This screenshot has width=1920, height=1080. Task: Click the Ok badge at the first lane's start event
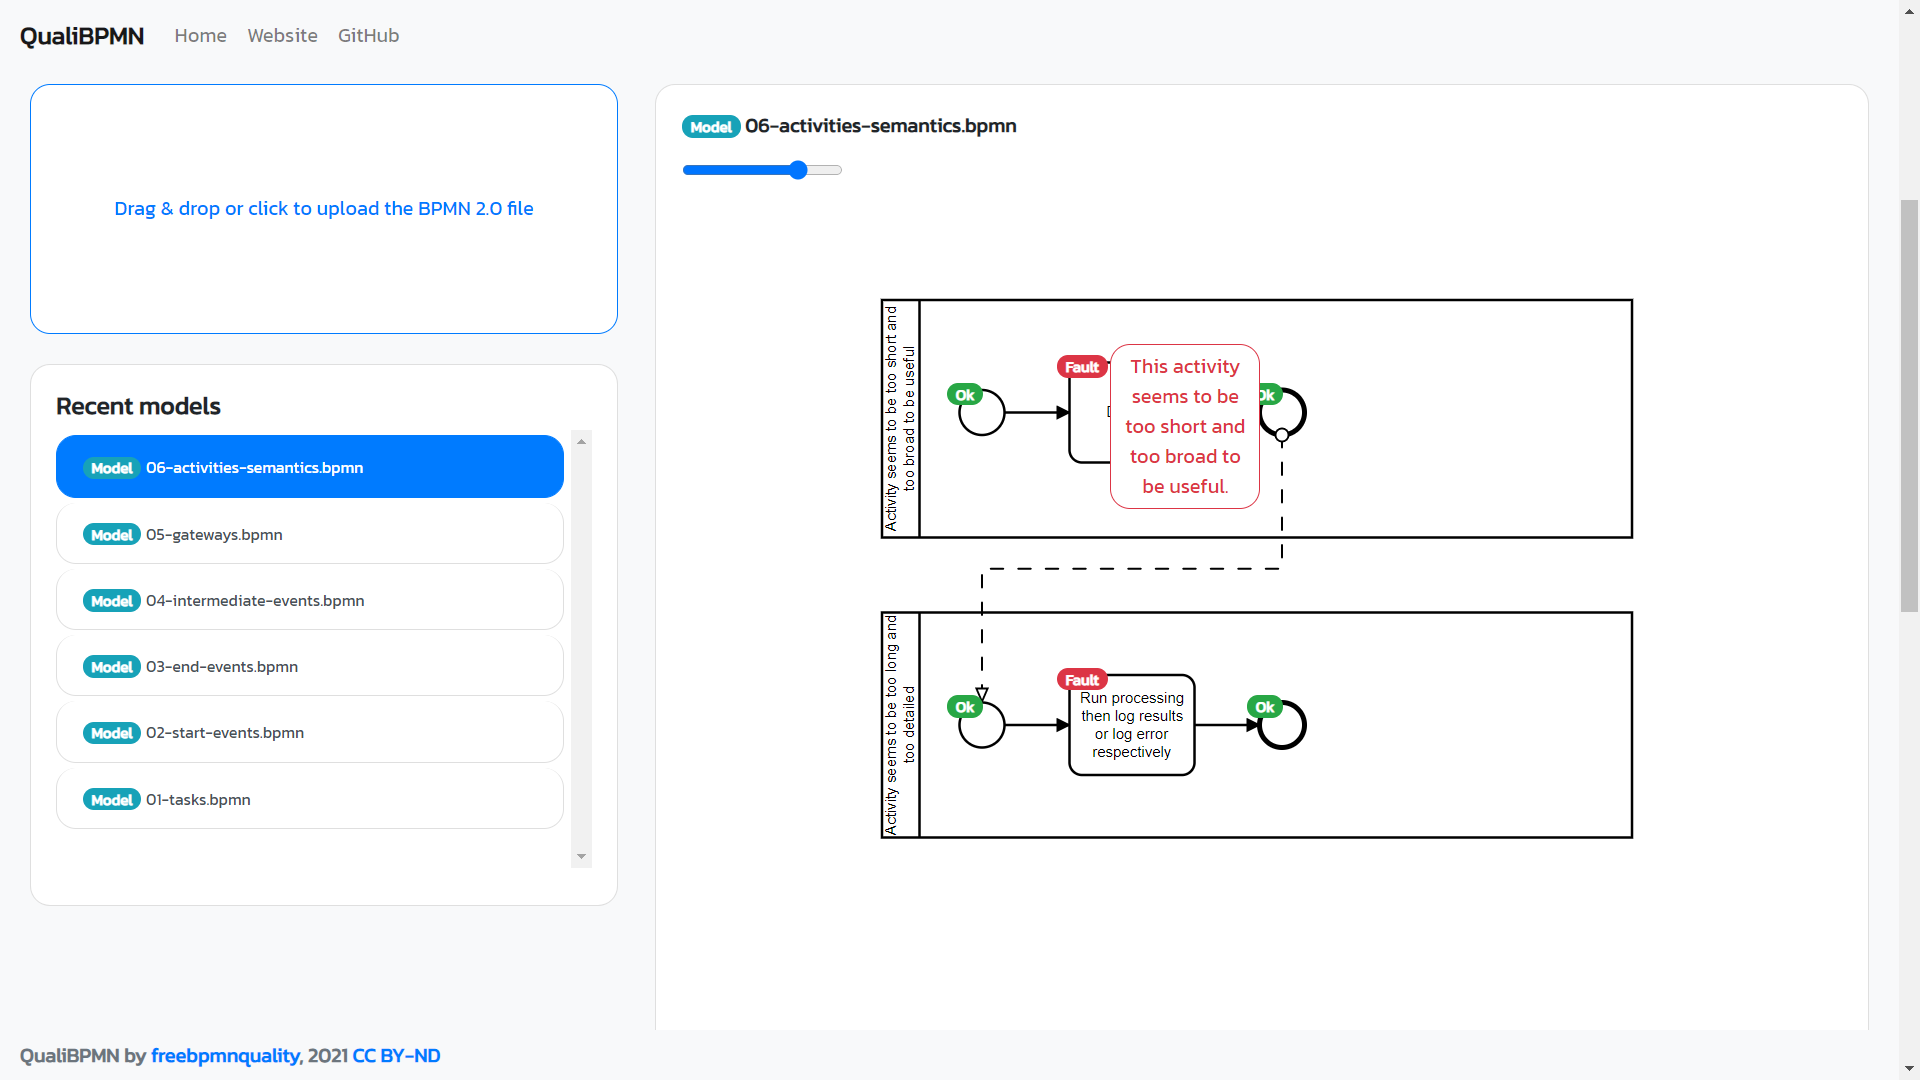pyautogui.click(x=966, y=395)
